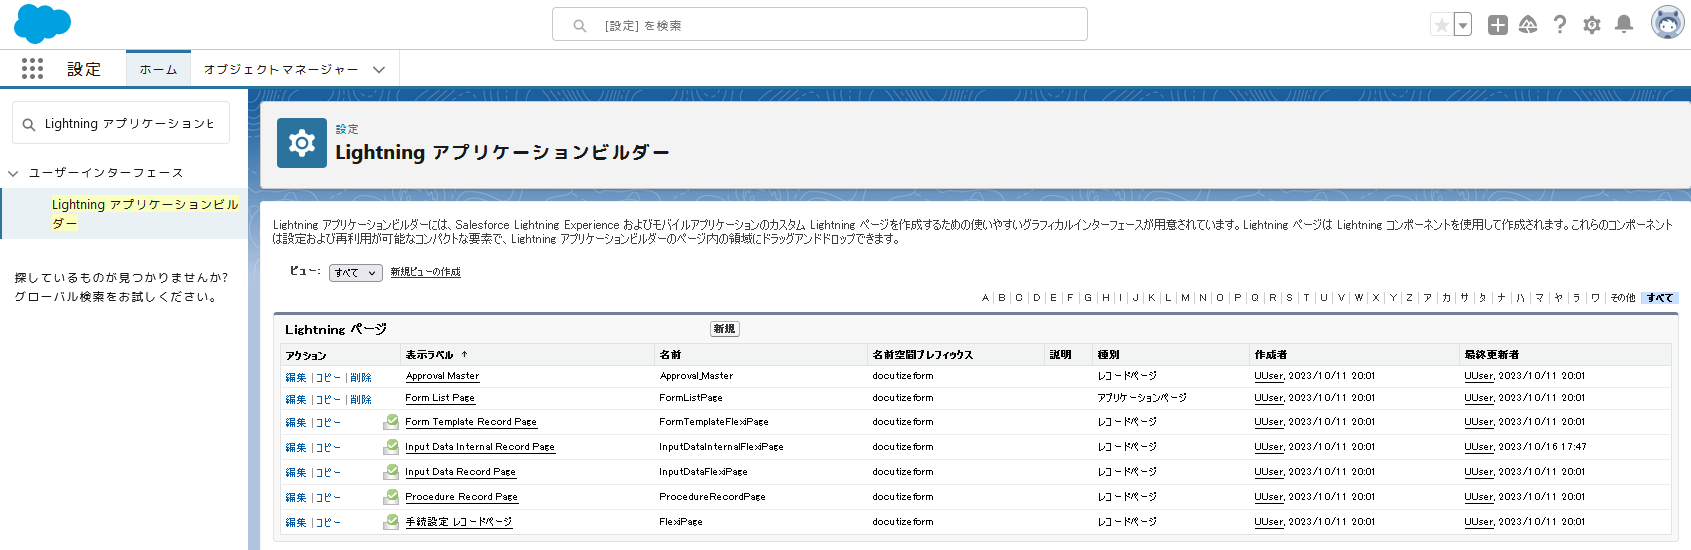This screenshot has height=550, width=1691.
Task: Filter list by letter A
Action: point(985,298)
